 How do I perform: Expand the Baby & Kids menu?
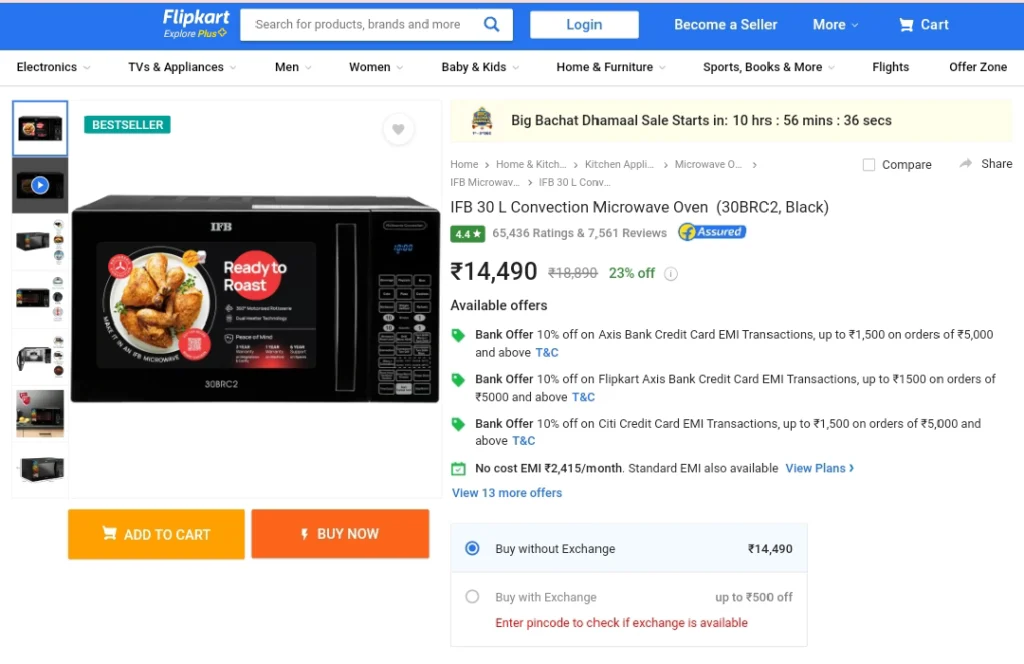[480, 67]
